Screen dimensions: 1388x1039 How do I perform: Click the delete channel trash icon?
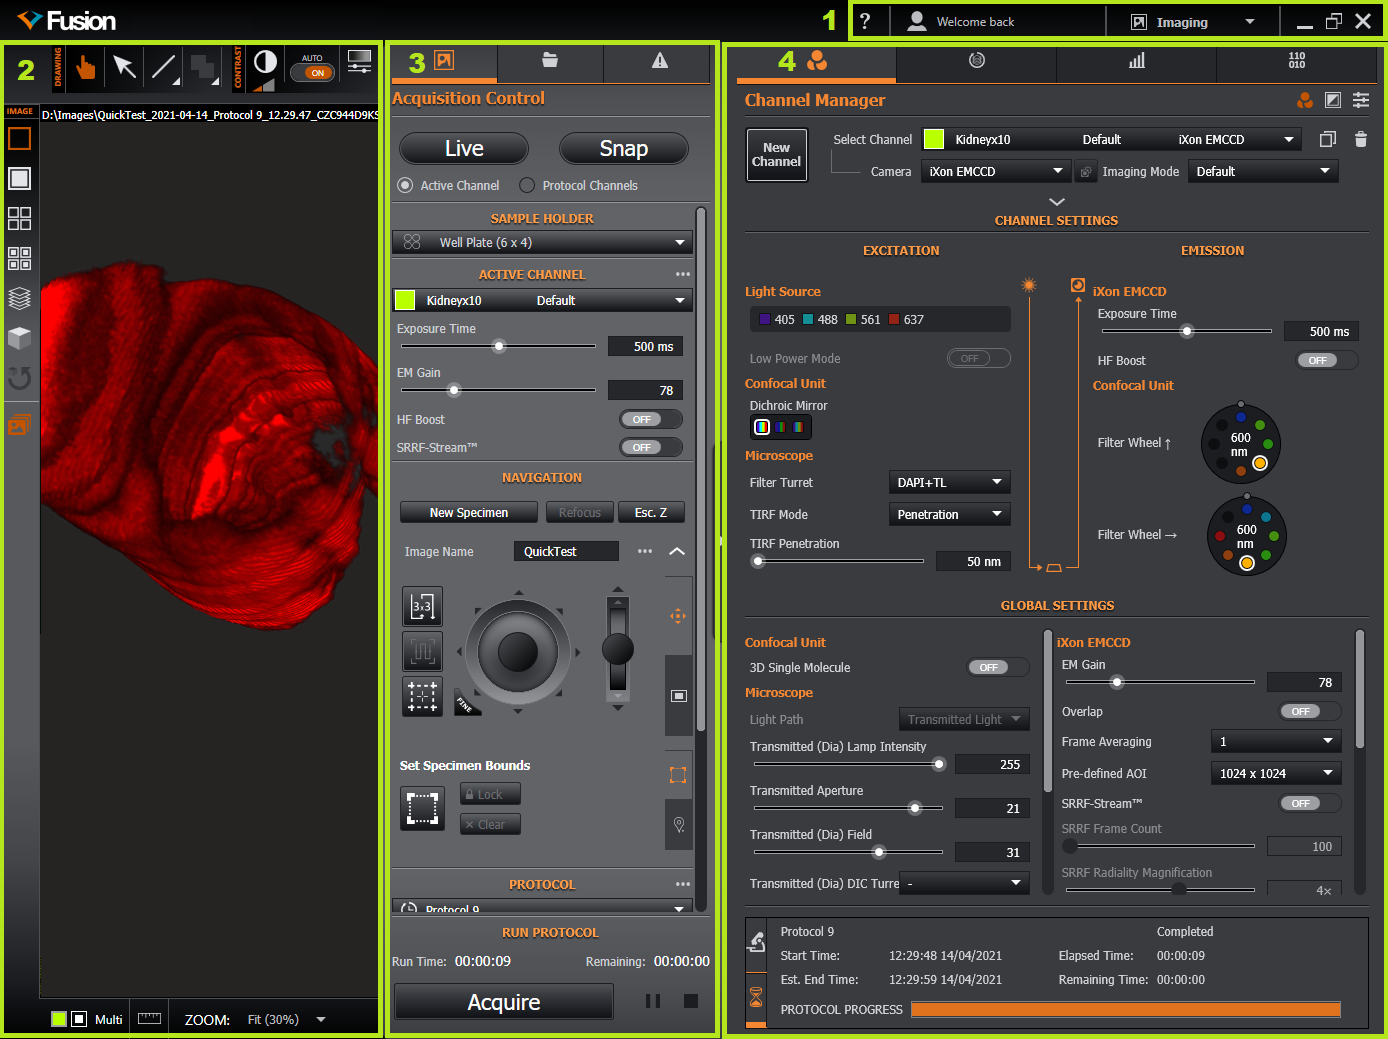coord(1360,140)
